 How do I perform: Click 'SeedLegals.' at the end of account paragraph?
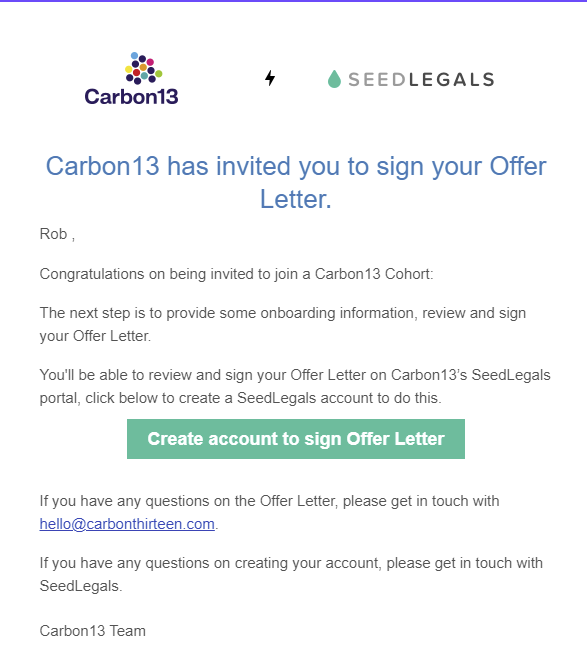click(x=81, y=586)
